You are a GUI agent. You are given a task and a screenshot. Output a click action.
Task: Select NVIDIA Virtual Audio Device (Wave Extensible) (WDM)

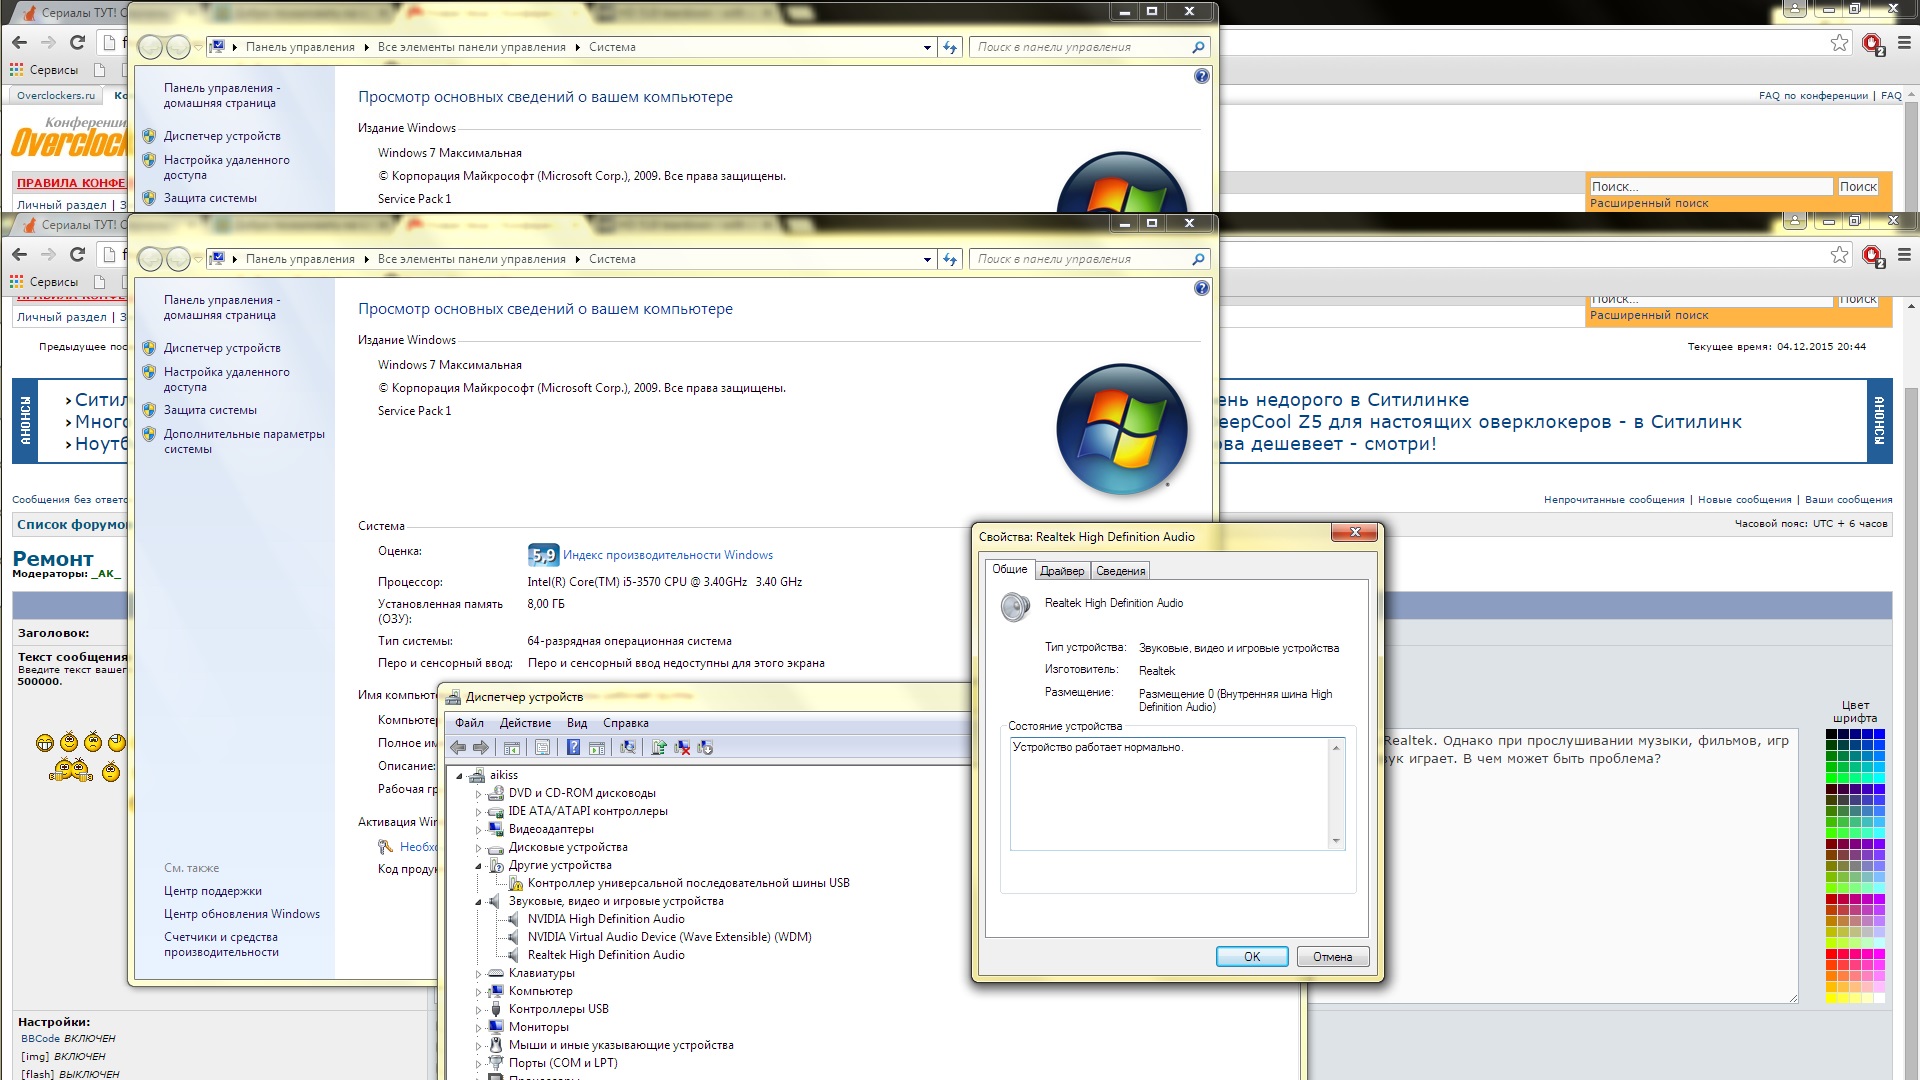click(669, 937)
